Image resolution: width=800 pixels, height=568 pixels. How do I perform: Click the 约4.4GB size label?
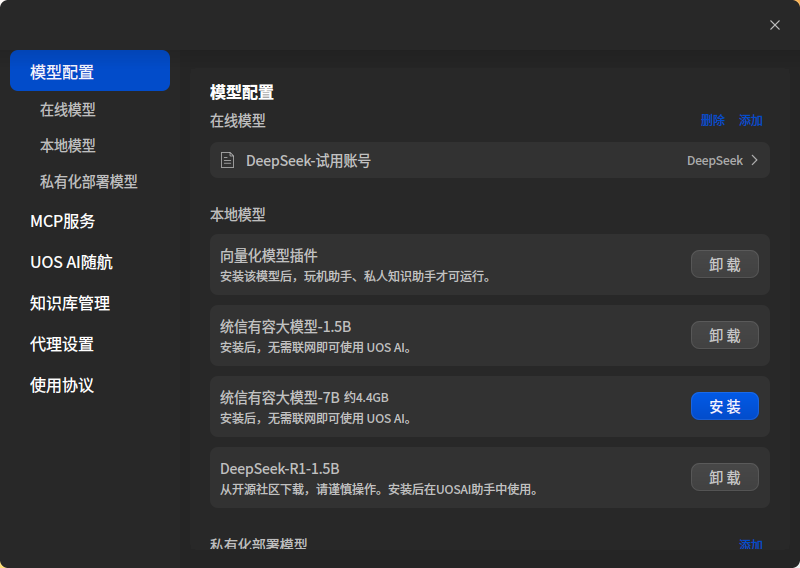[x=366, y=398]
